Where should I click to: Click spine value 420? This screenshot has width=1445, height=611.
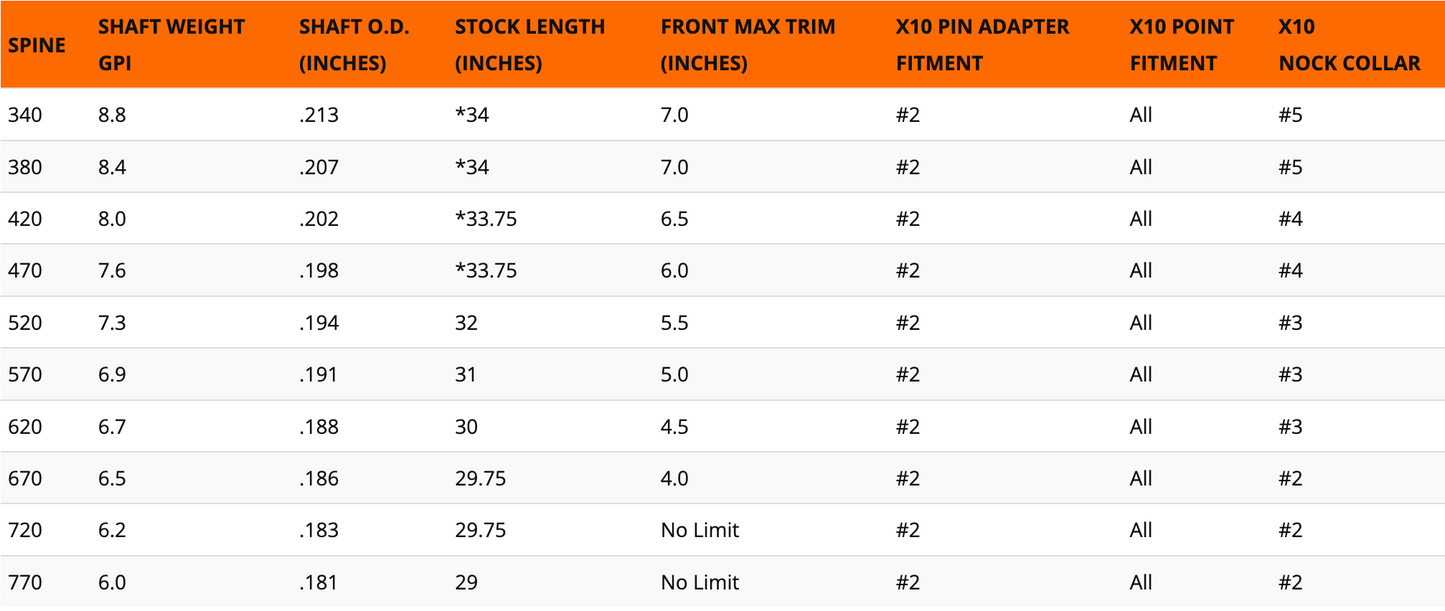tap(25, 219)
